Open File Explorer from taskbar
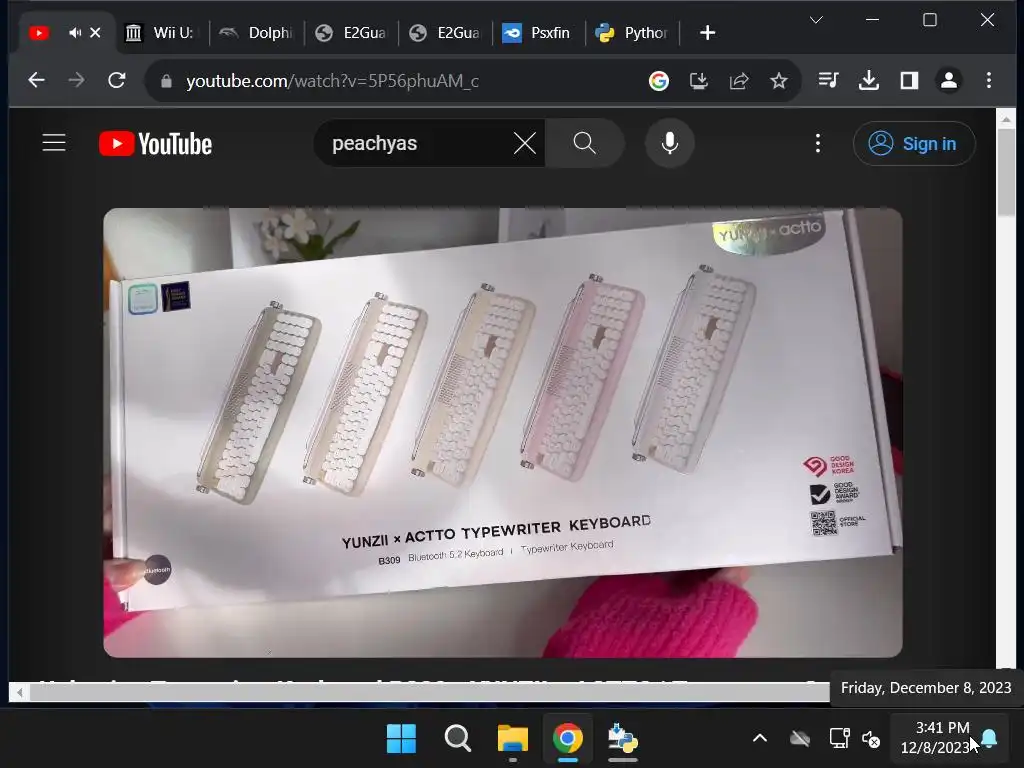 [513, 739]
